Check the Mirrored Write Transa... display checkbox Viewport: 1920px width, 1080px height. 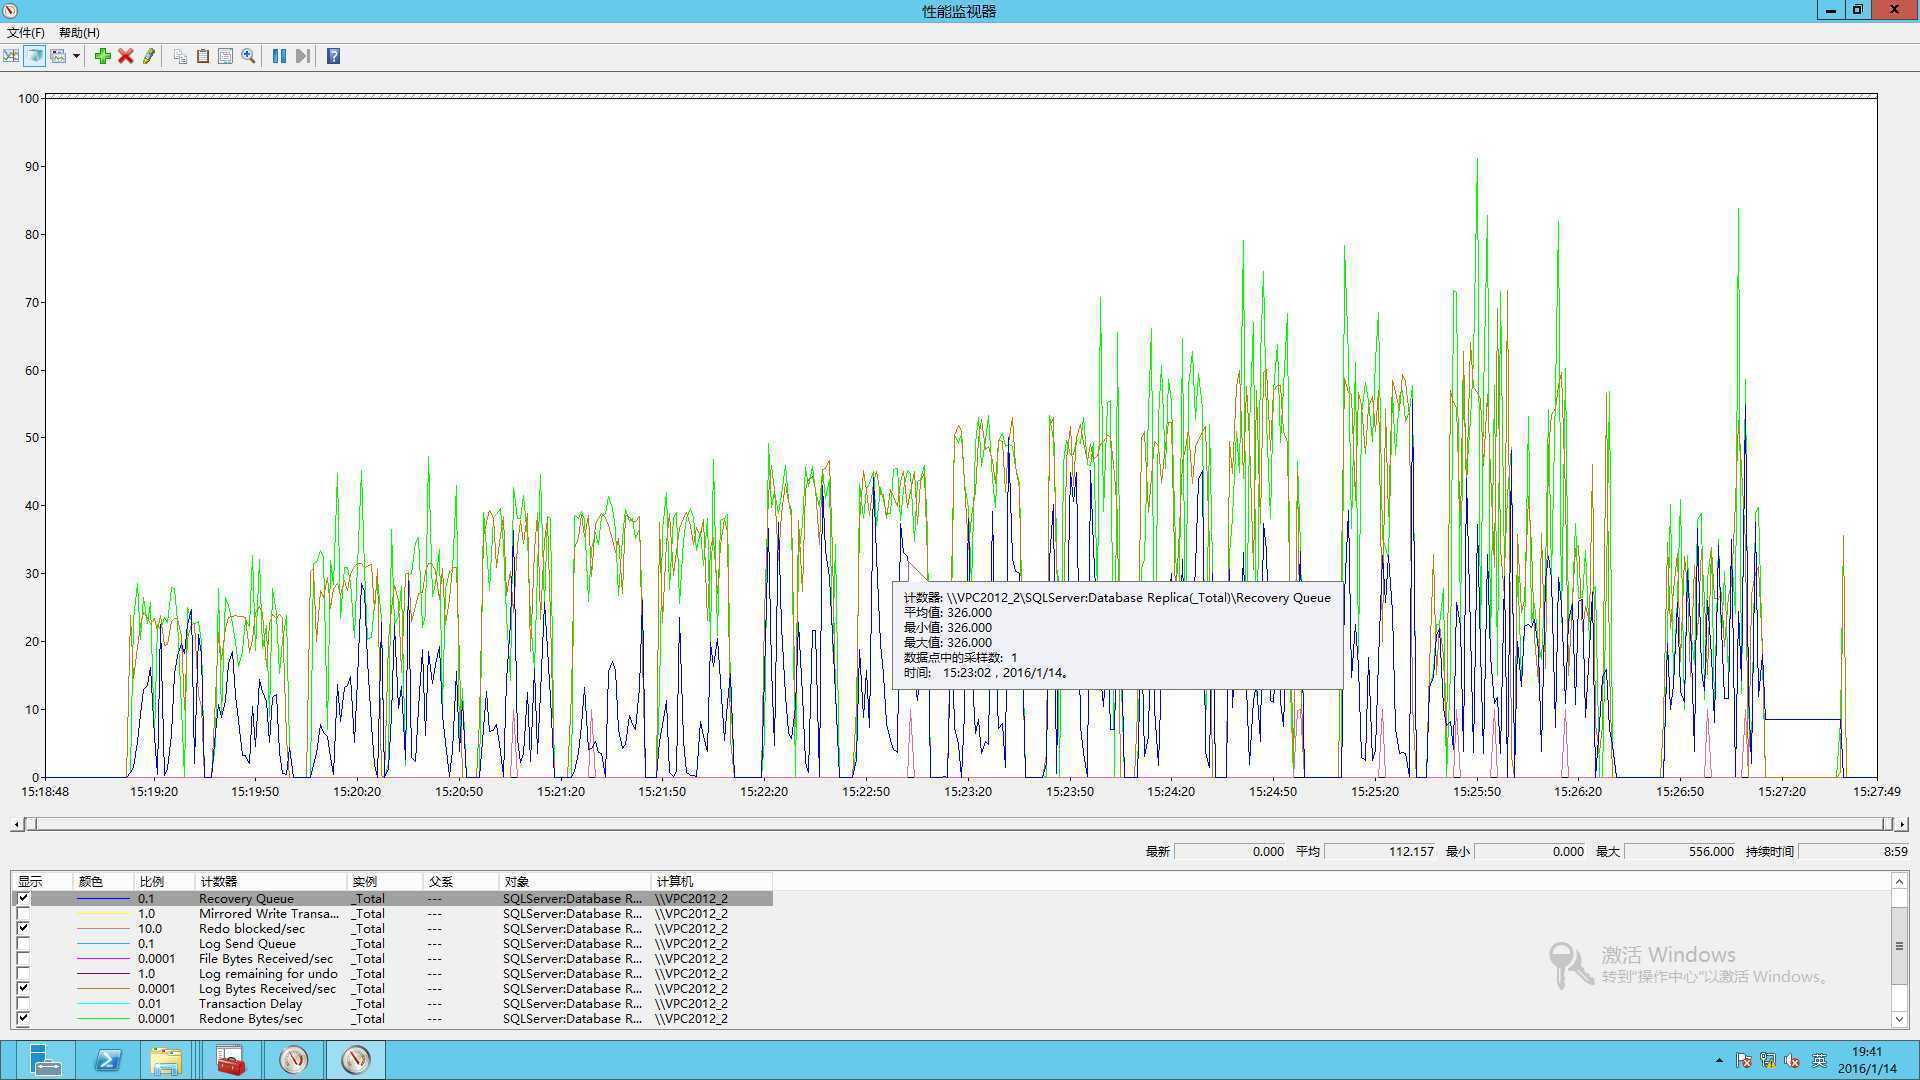pos(23,913)
